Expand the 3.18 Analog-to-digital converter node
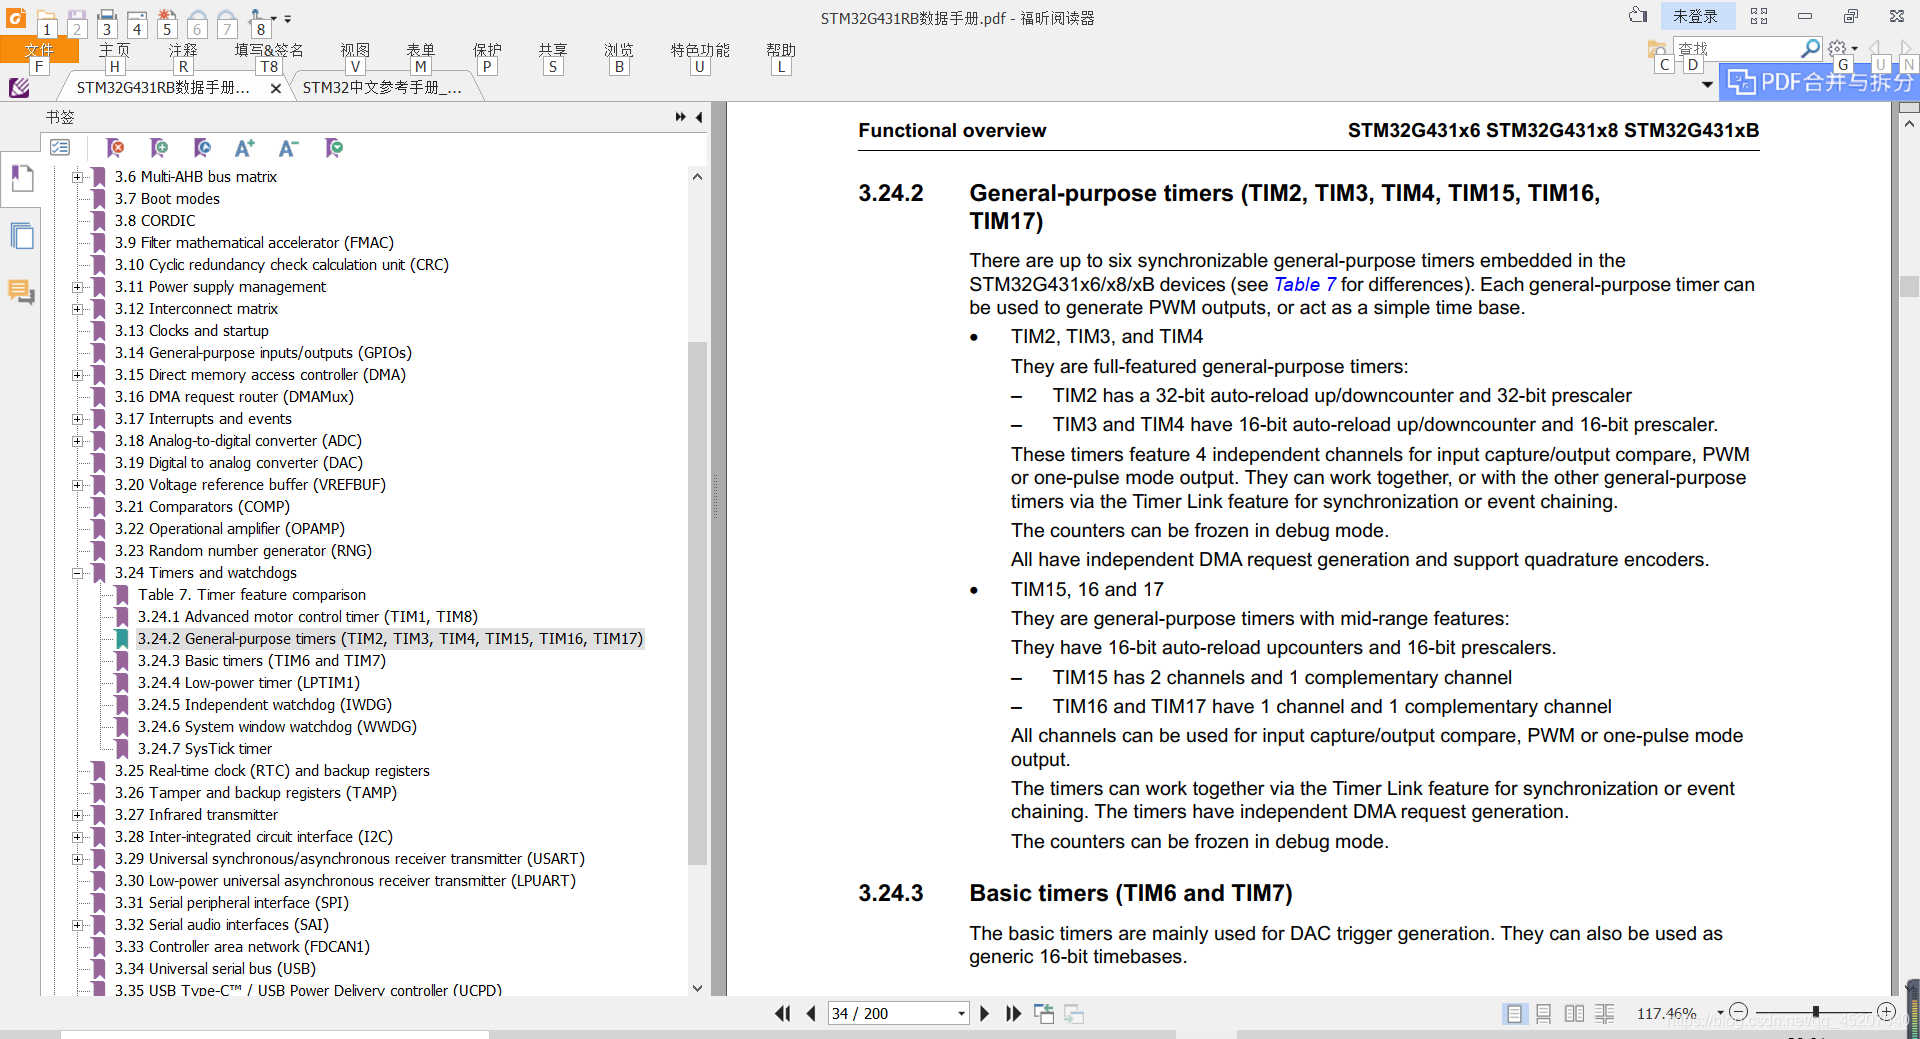1920x1039 pixels. [x=77, y=441]
